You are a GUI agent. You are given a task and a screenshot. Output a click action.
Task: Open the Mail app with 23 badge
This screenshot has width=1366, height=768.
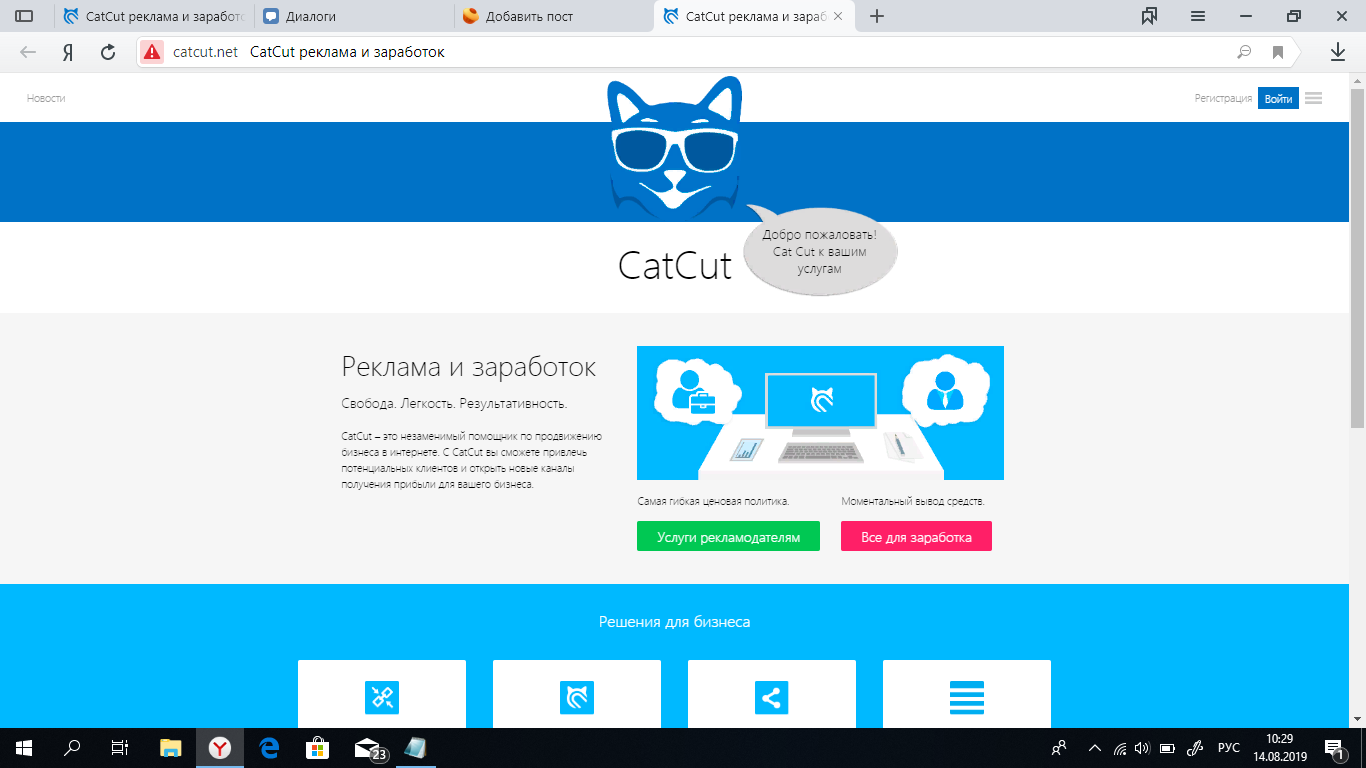369,748
